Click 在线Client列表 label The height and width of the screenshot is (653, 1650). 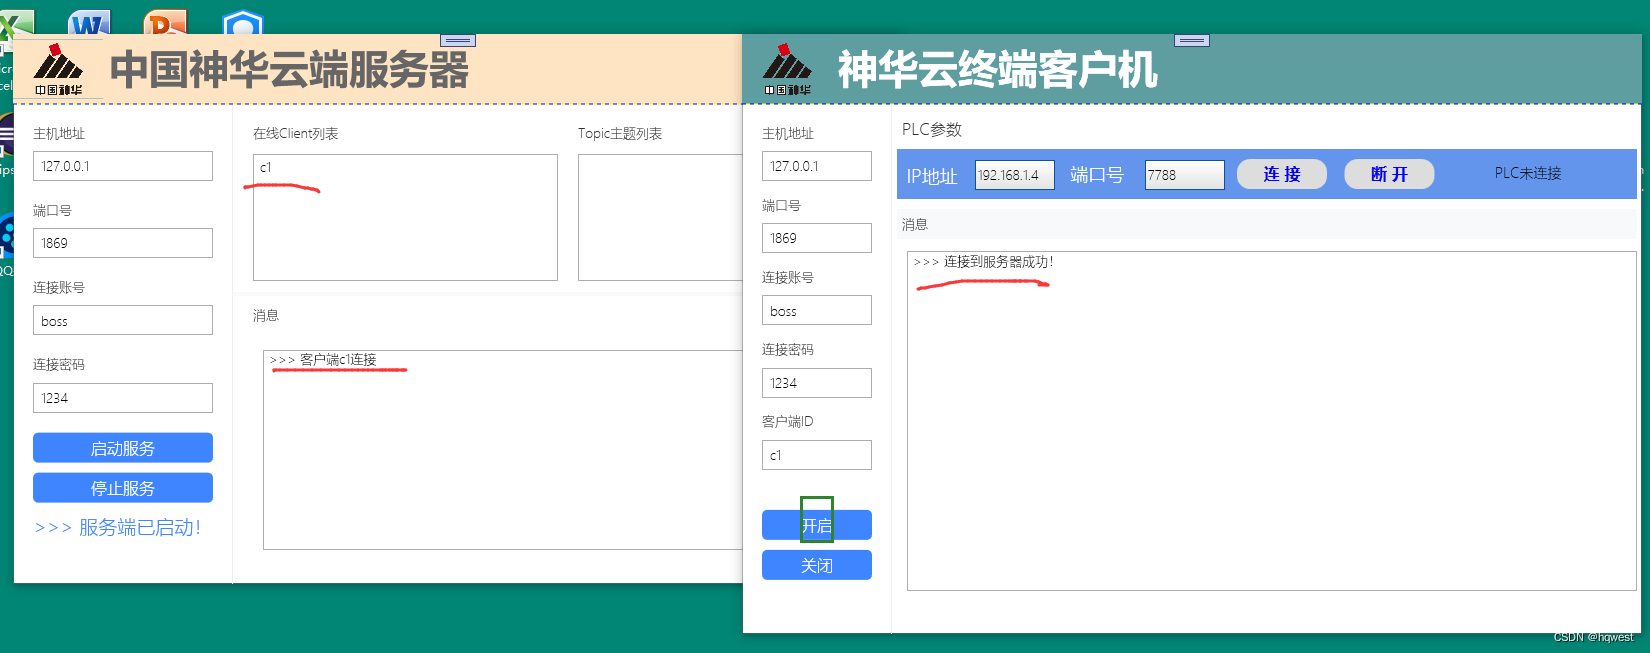coord(296,134)
